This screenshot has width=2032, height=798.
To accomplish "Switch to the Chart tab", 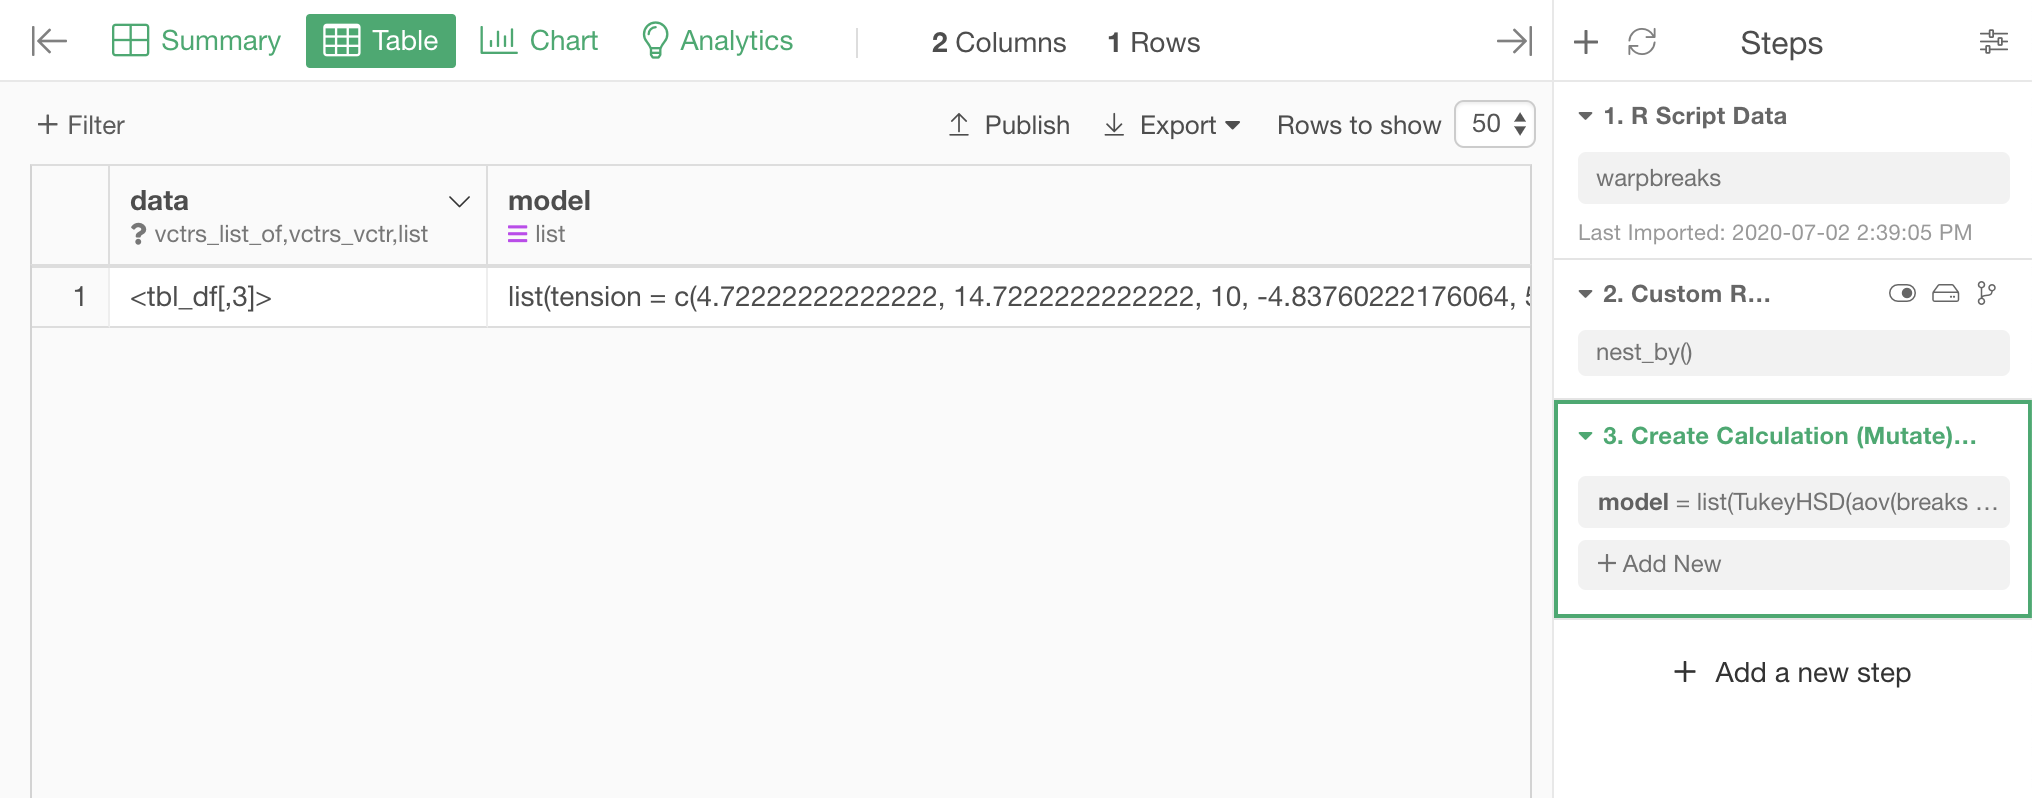I will pyautogui.click(x=539, y=41).
